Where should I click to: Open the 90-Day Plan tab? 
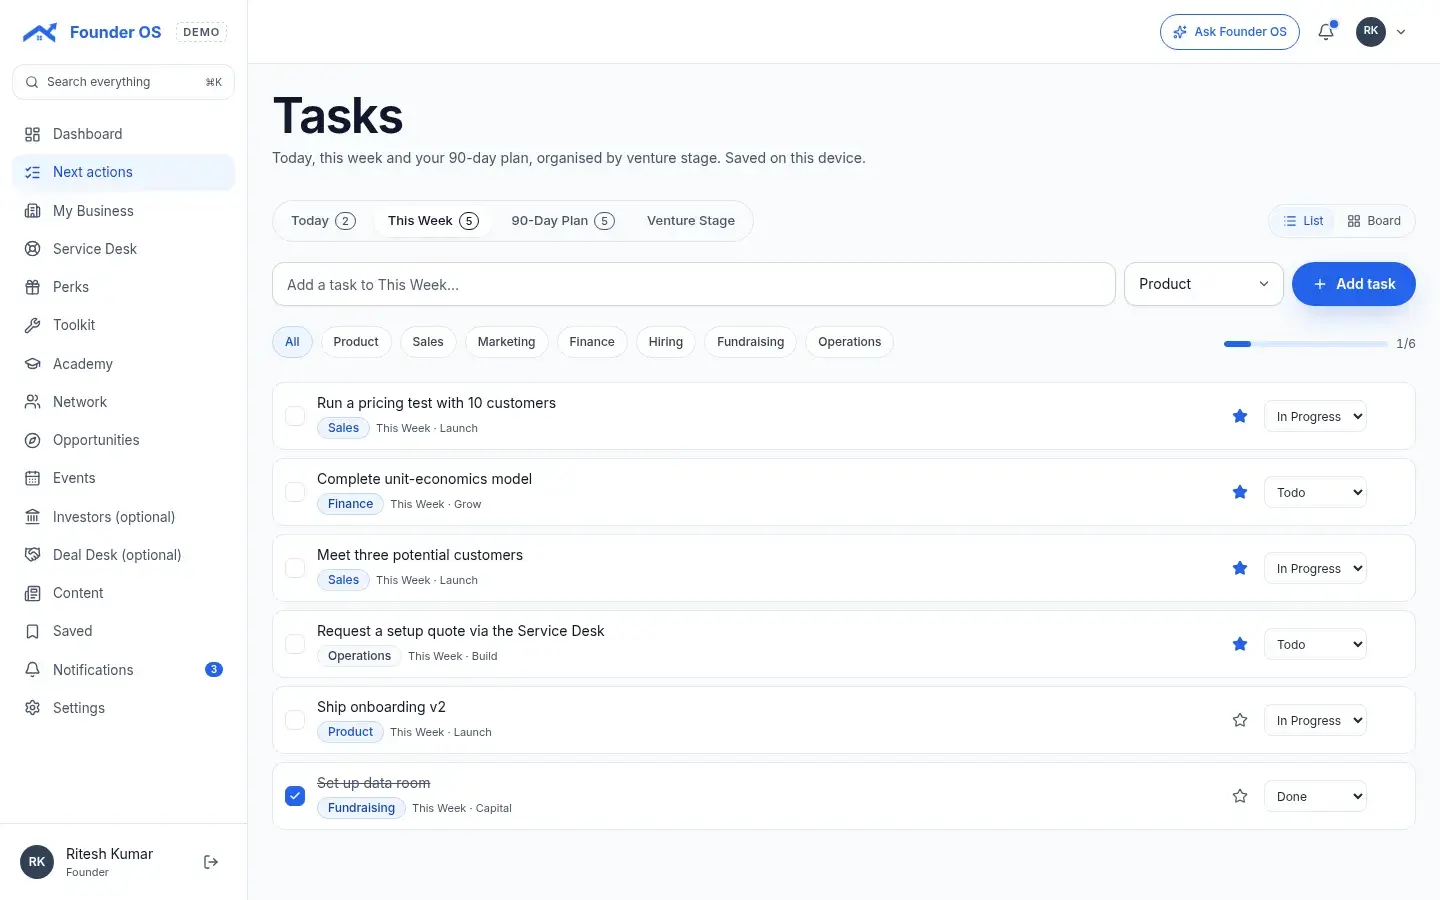tap(562, 221)
